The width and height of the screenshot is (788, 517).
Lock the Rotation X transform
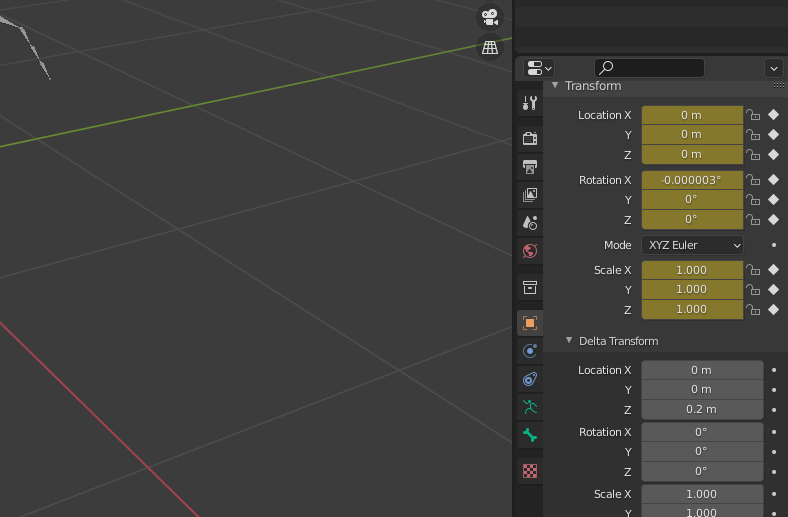point(753,180)
